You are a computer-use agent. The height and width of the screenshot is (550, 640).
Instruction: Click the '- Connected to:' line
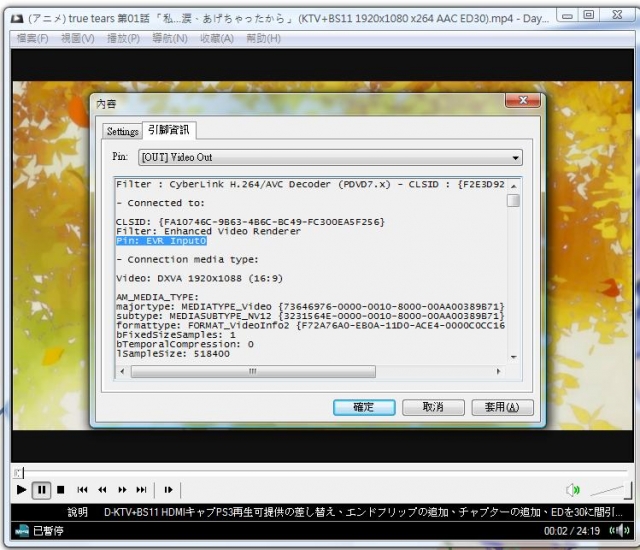click(160, 203)
